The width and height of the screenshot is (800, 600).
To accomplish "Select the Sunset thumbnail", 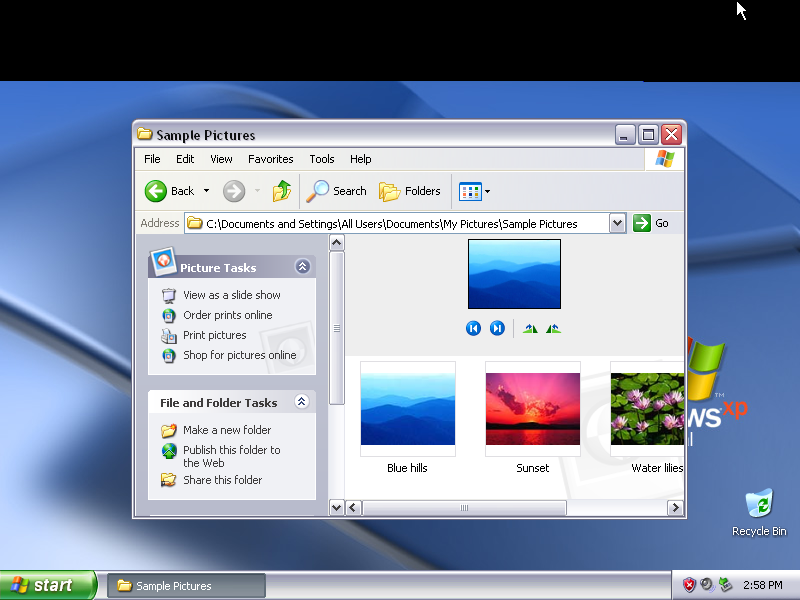I will pos(532,409).
